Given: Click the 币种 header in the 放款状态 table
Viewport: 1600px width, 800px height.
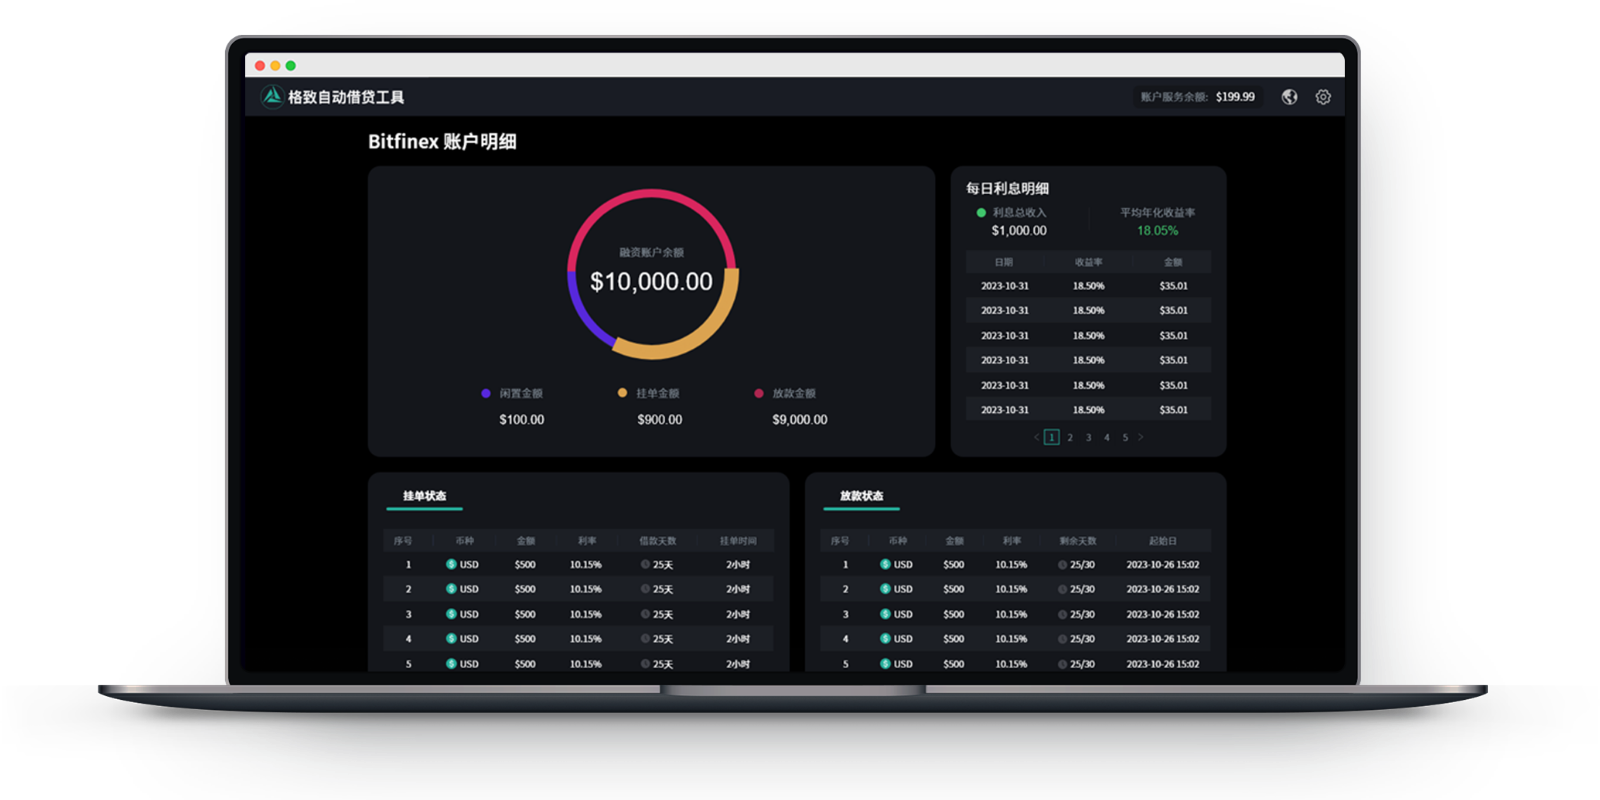Looking at the screenshot, I should pyautogui.click(x=898, y=541).
